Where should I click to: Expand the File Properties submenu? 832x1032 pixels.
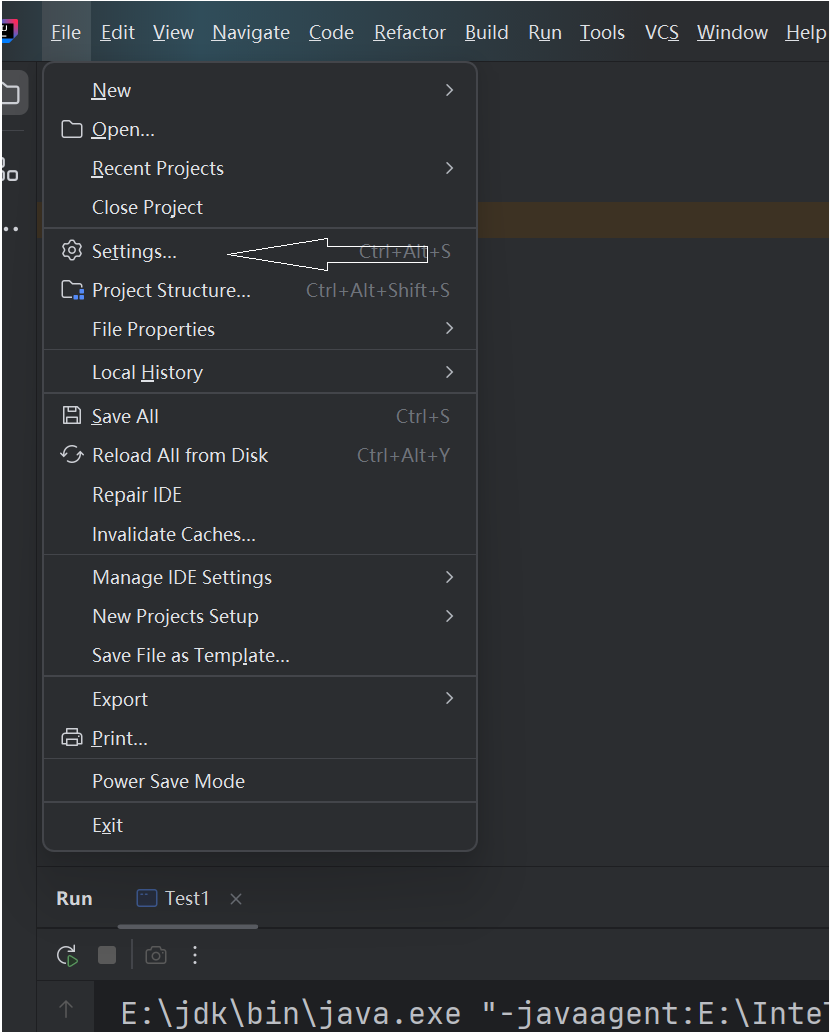click(260, 329)
